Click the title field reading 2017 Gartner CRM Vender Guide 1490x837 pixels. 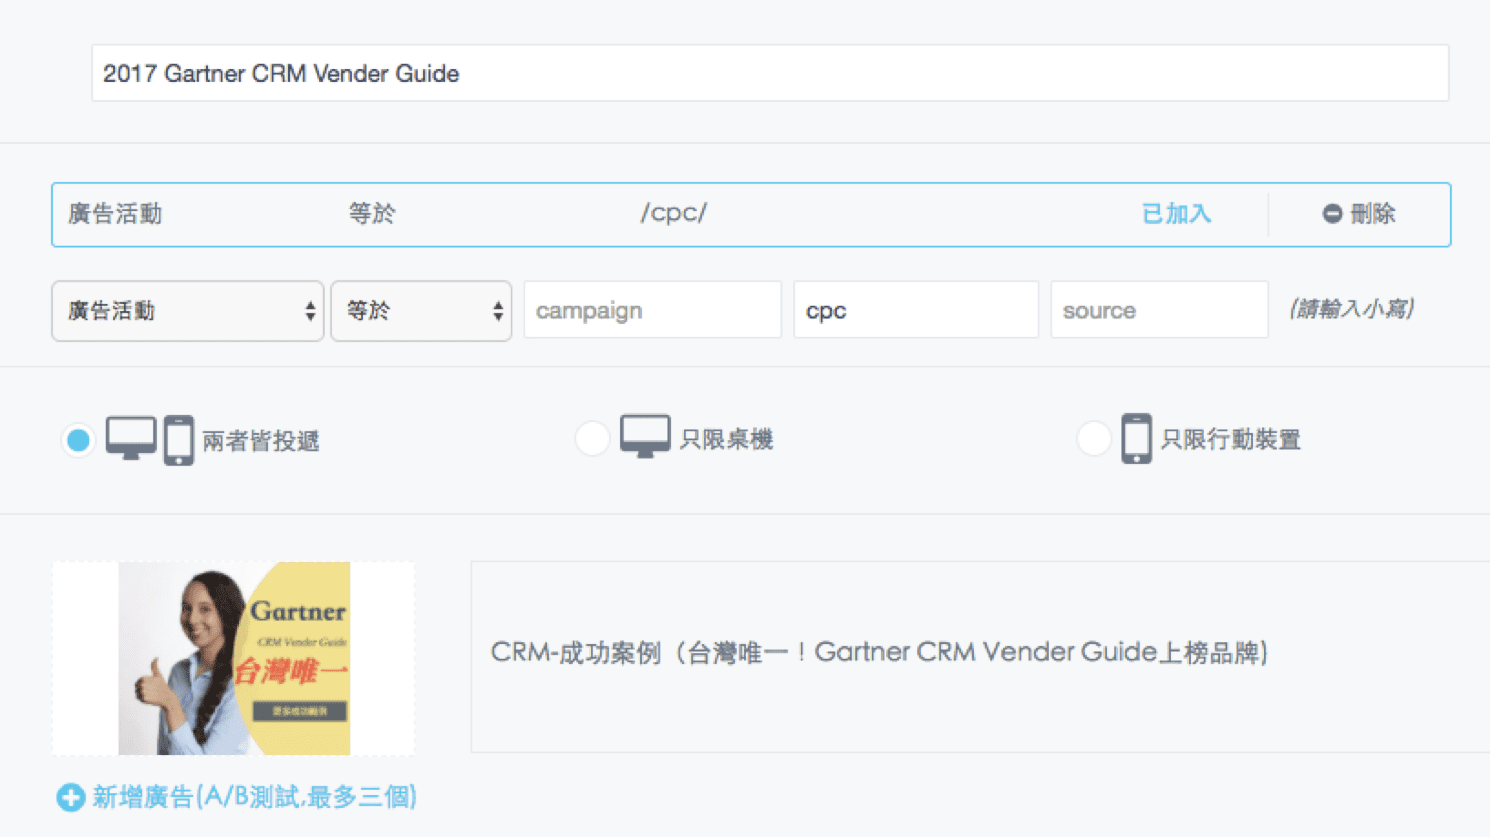click(x=769, y=73)
